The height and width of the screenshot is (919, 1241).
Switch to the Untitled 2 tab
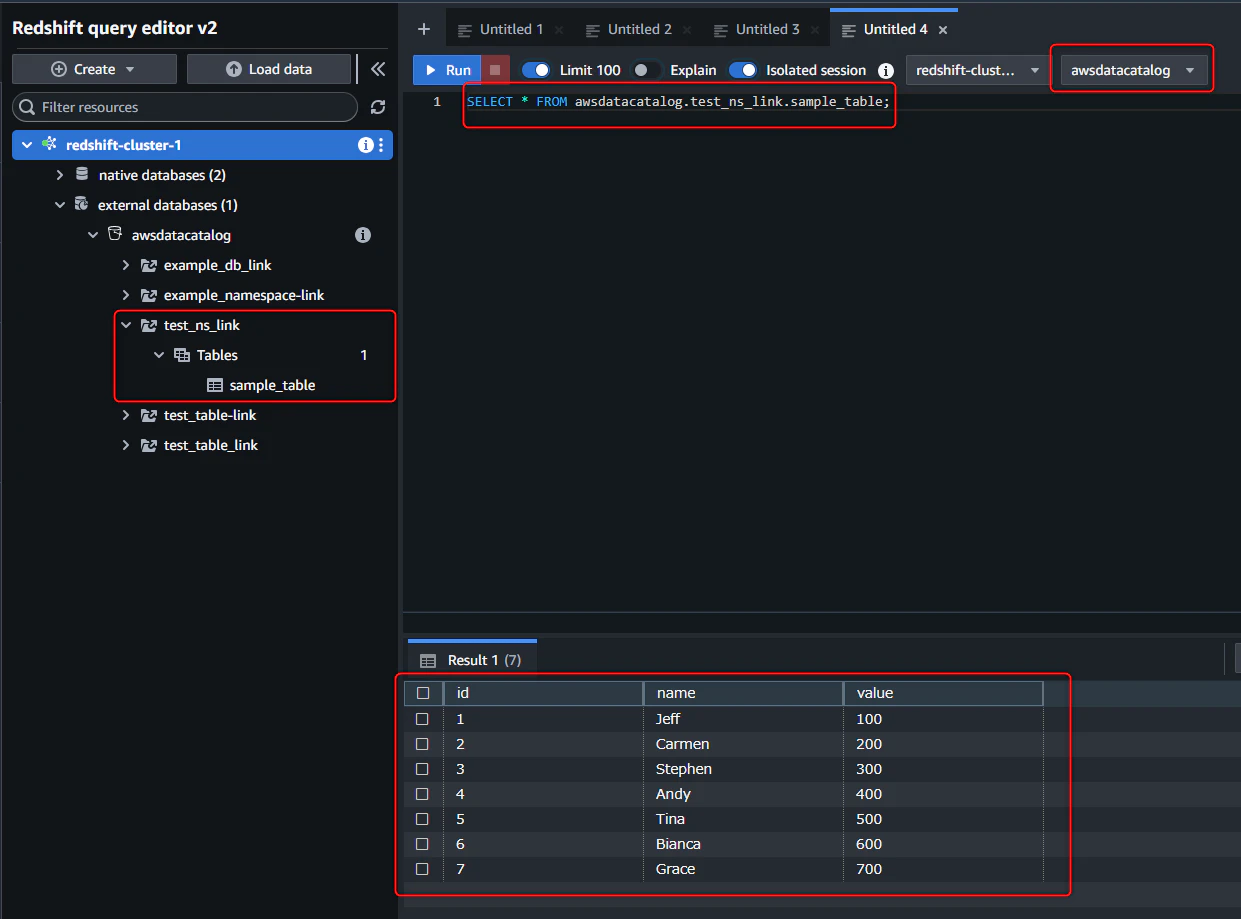point(639,30)
